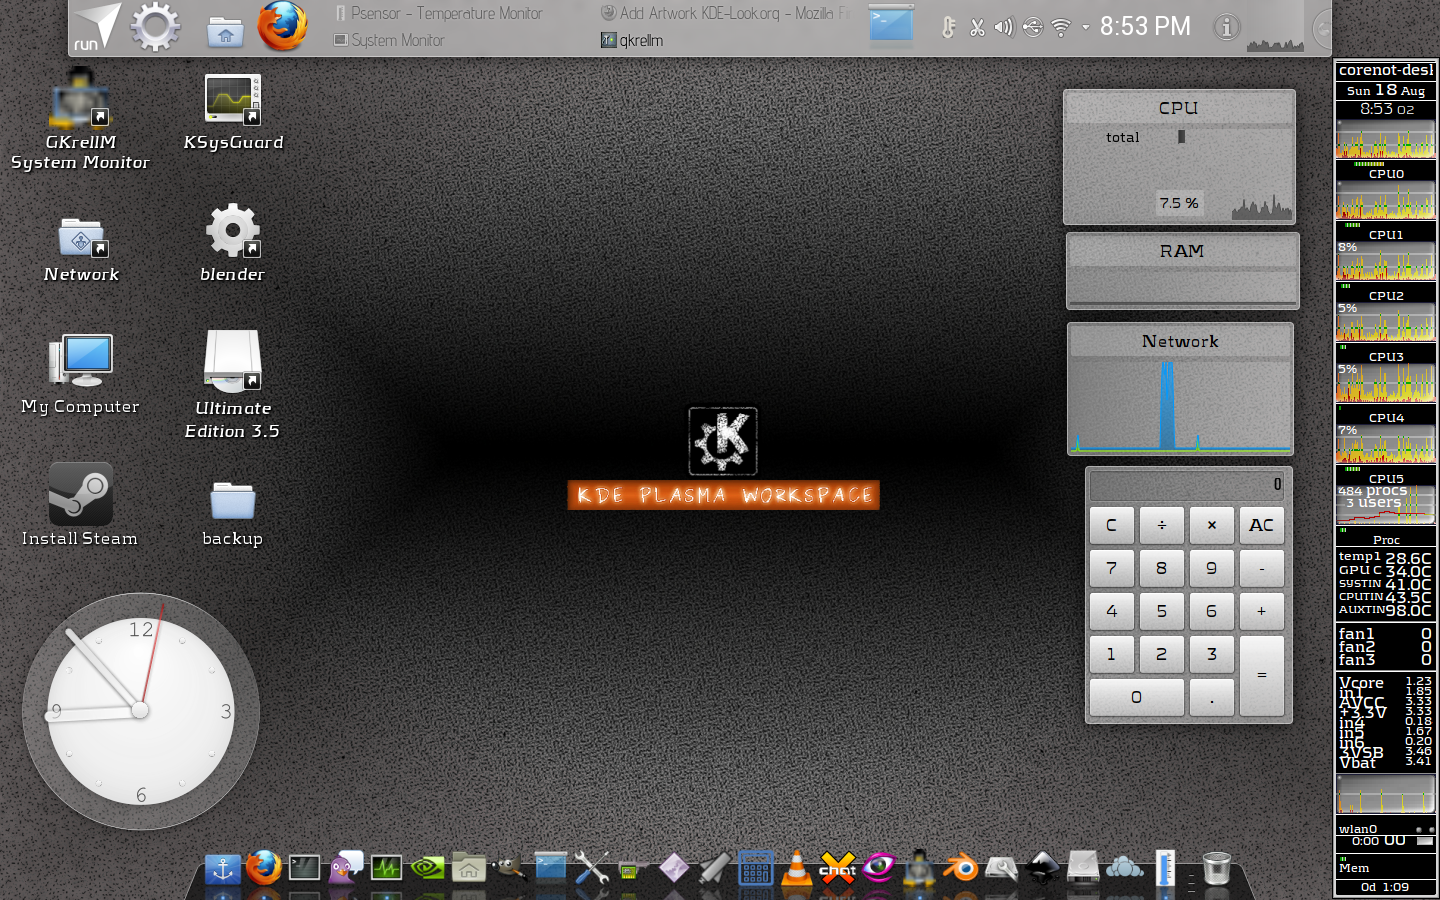
Task: Launch Firefox from the bottom dock
Action: [264, 867]
